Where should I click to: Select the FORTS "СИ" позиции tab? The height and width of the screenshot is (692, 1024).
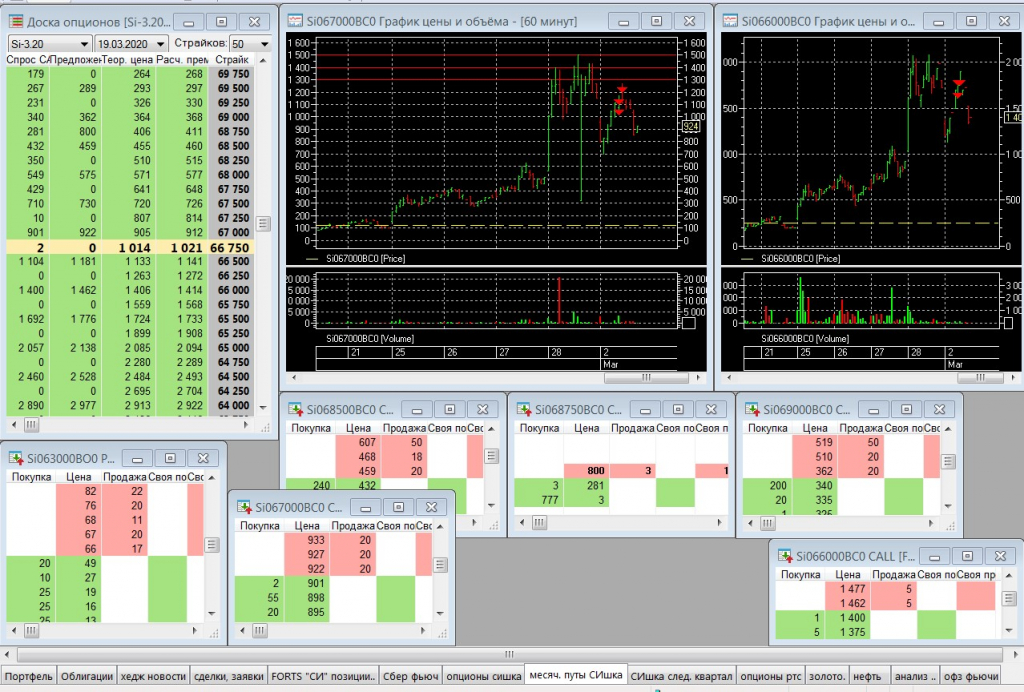pos(323,676)
